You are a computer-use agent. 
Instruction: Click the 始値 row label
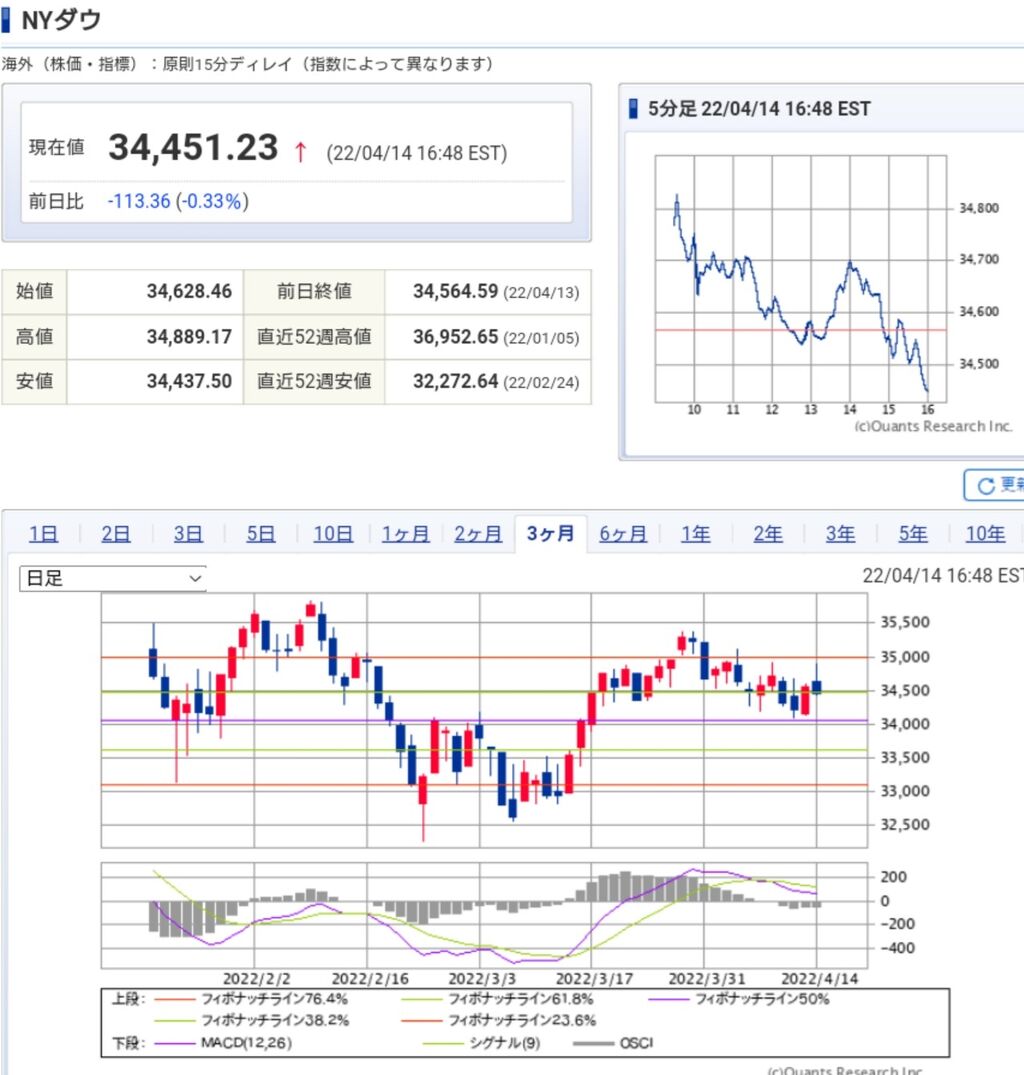click(x=34, y=291)
